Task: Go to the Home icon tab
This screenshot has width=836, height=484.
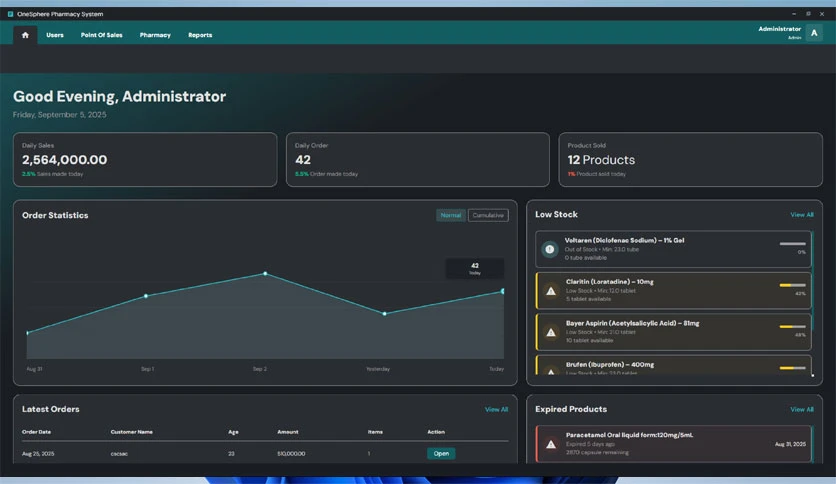Action: pos(25,35)
